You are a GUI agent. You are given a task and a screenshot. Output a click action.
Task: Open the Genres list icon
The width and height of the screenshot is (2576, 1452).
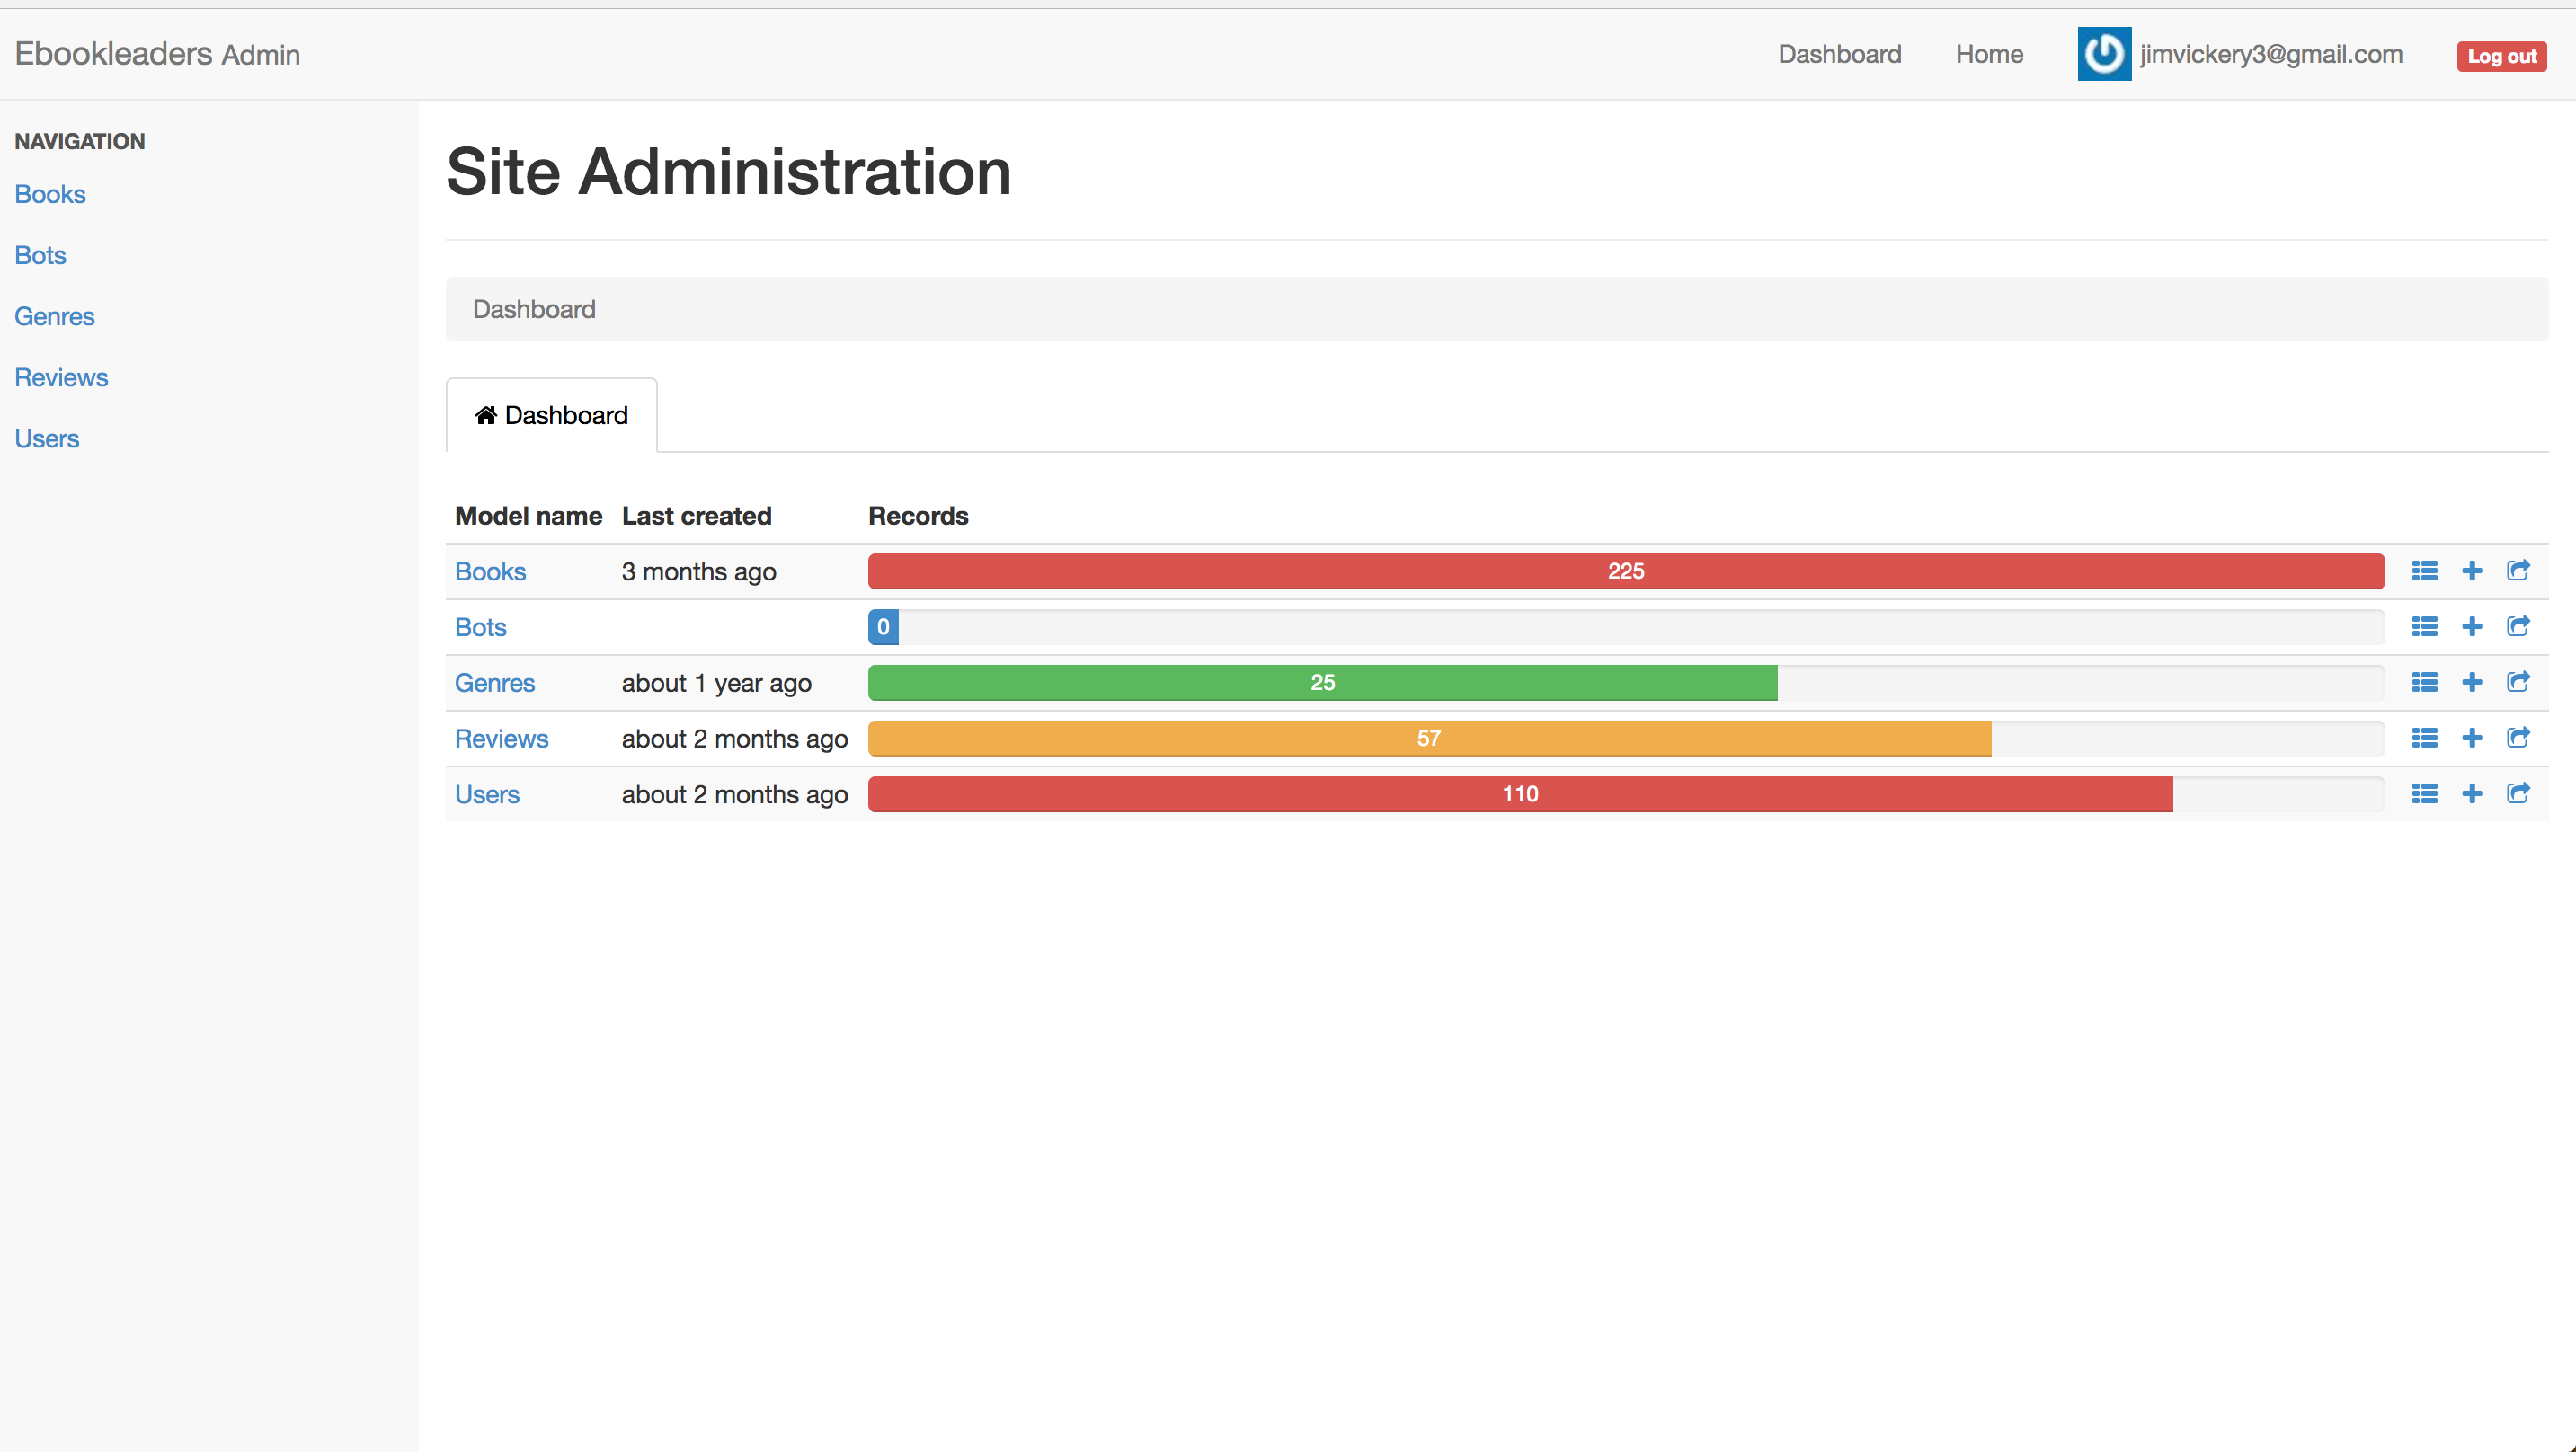tap(2424, 682)
